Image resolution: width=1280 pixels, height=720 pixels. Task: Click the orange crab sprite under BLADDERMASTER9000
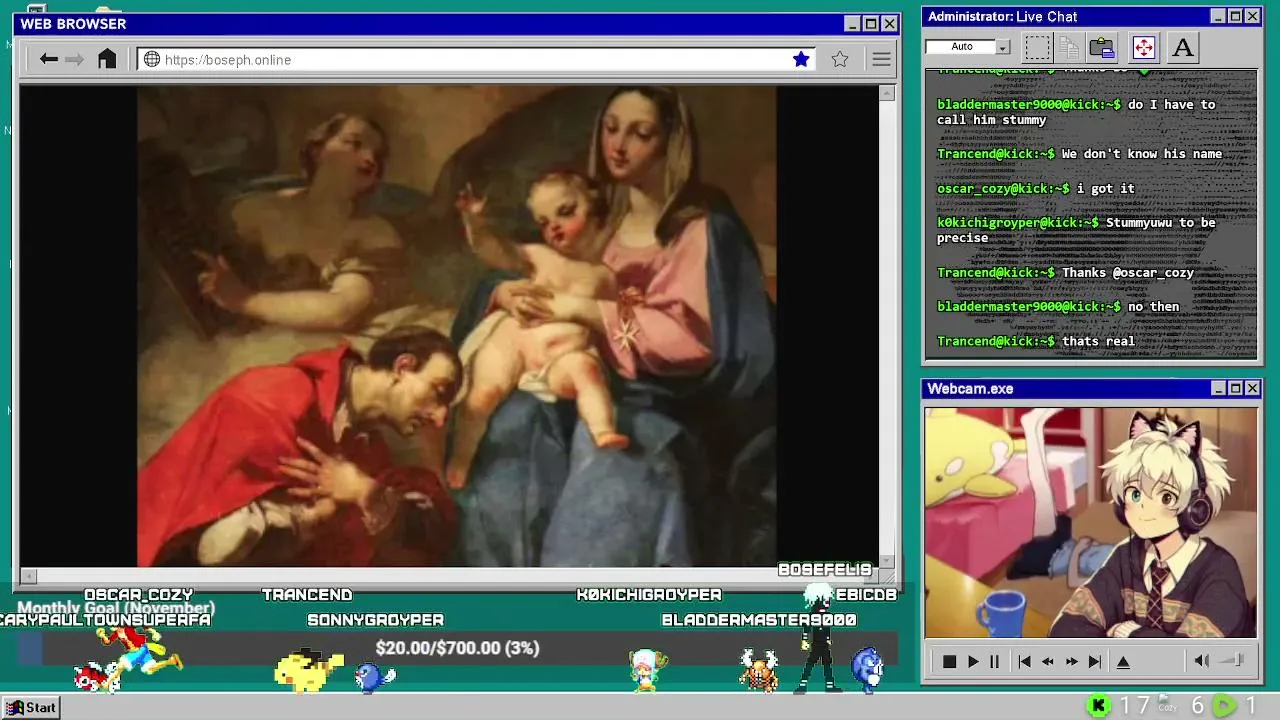pyautogui.click(x=759, y=671)
